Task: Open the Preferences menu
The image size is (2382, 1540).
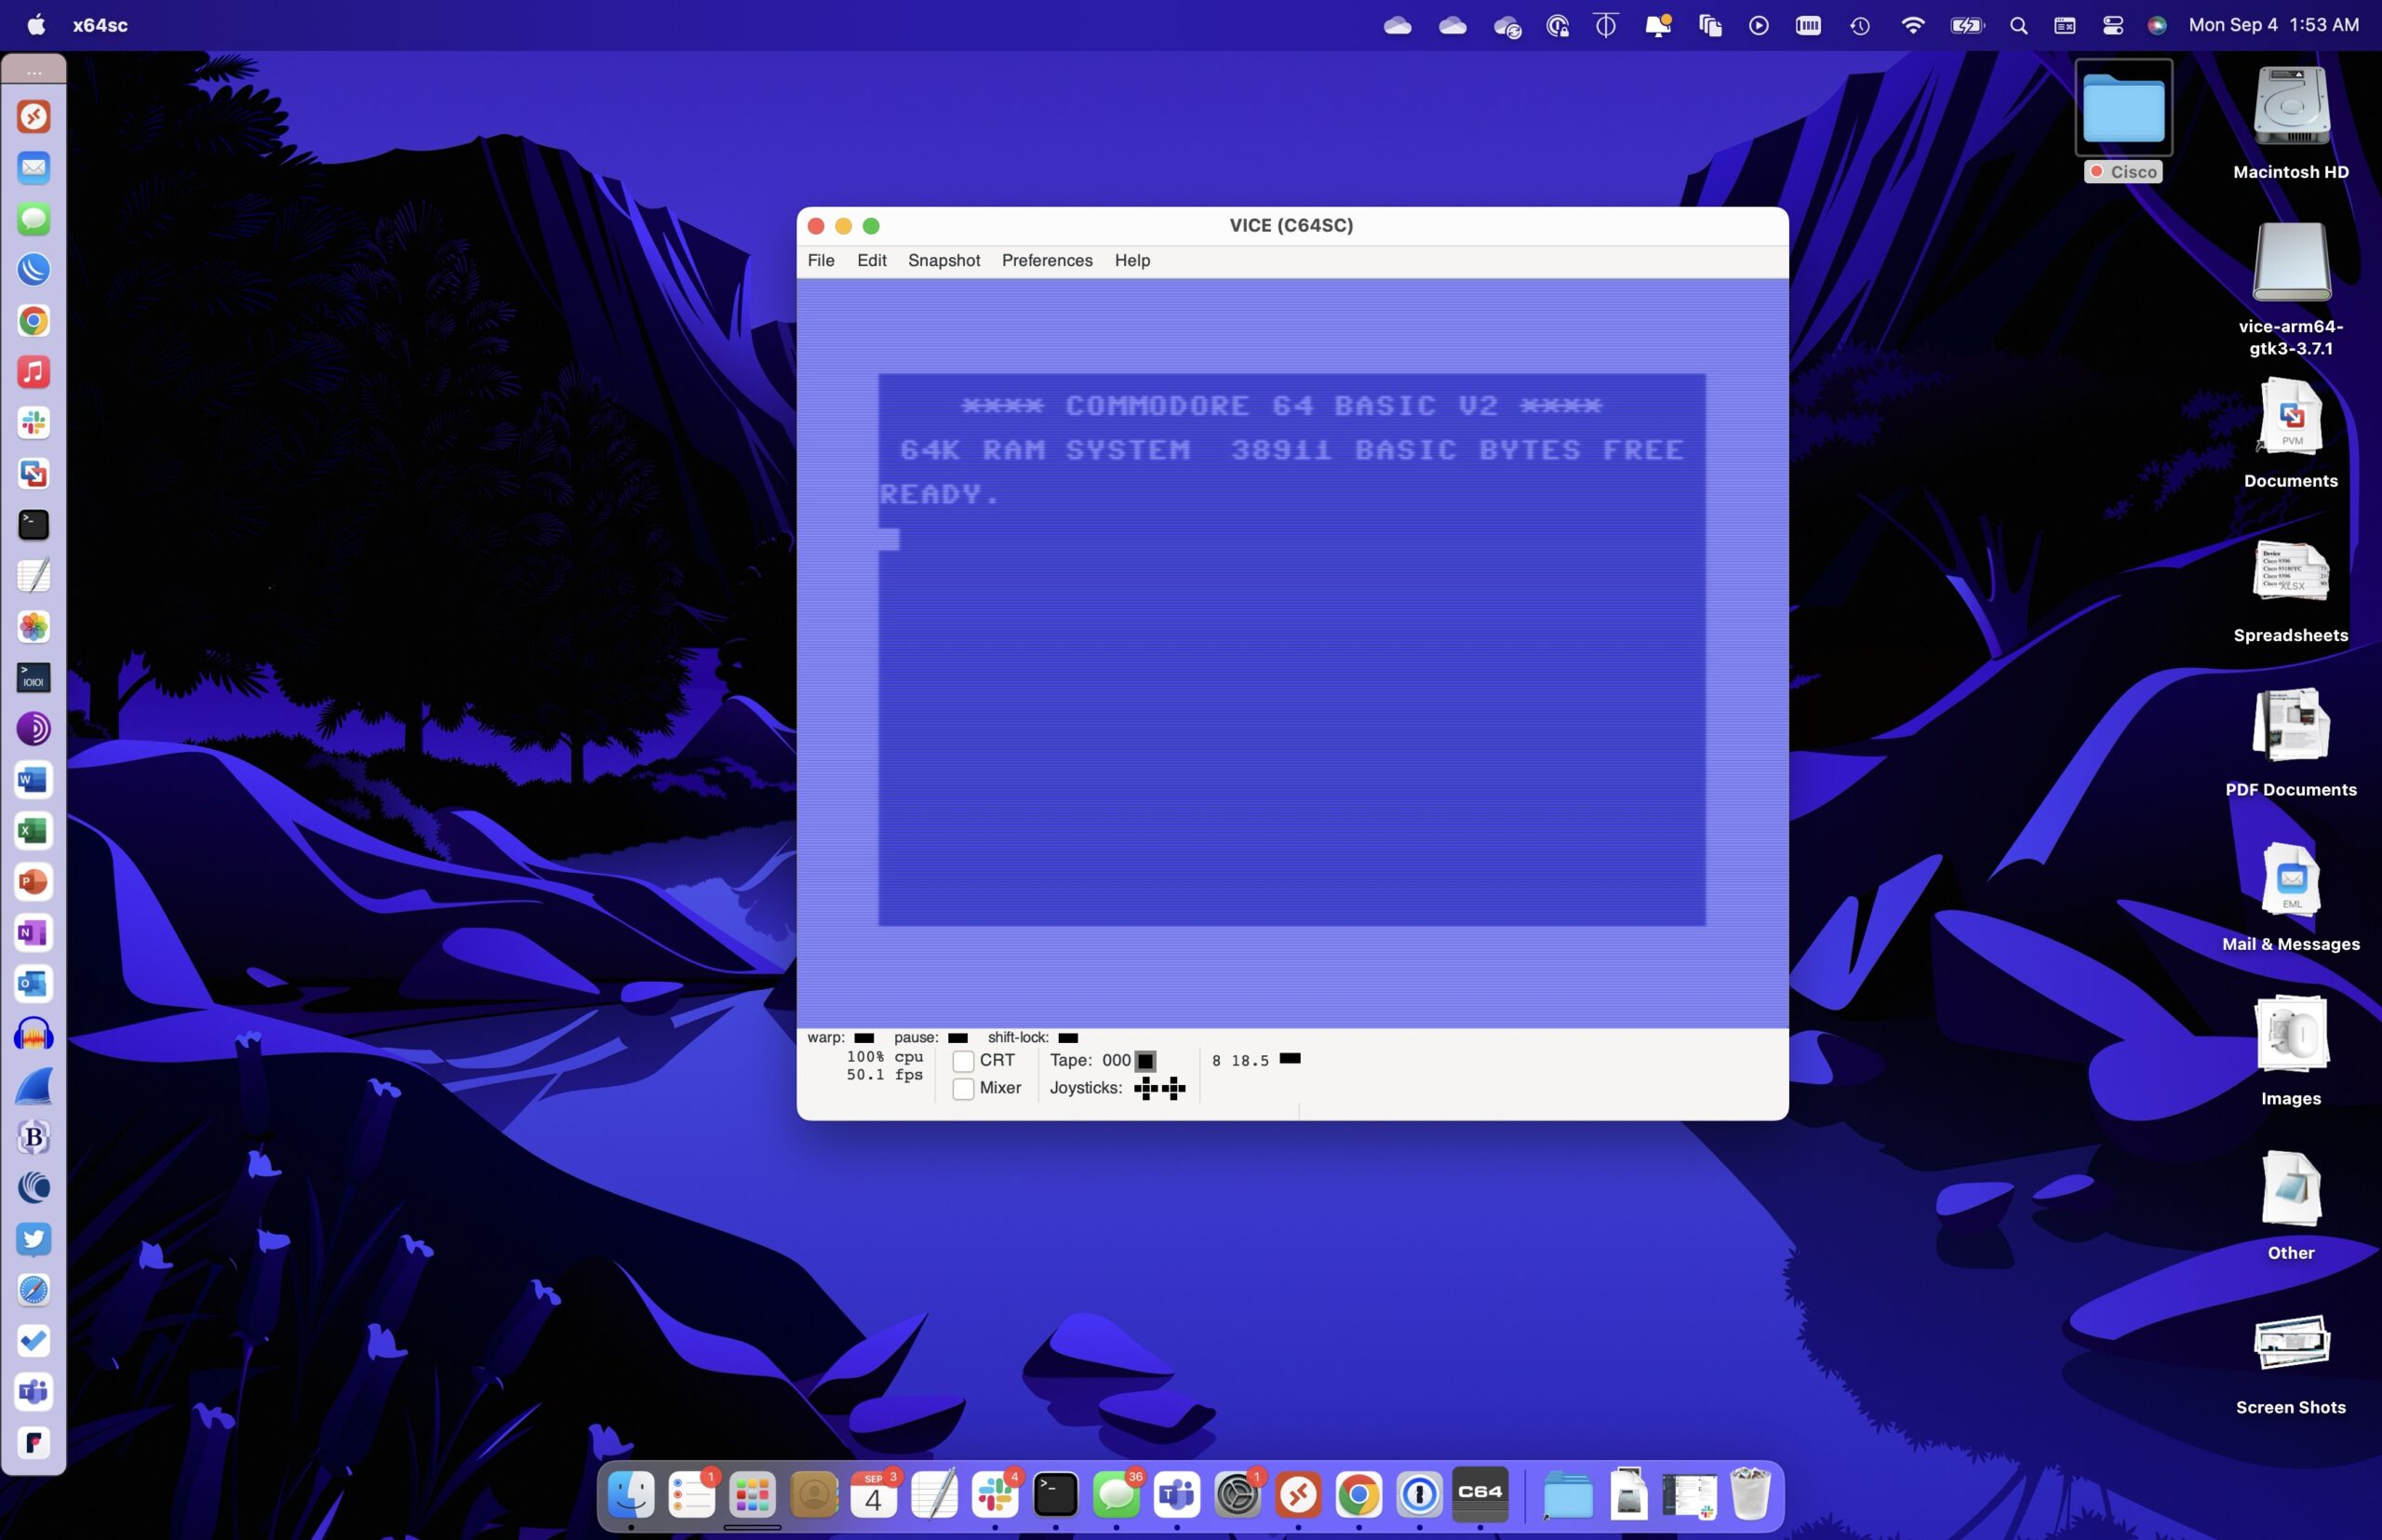Action: click(1046, 260)
